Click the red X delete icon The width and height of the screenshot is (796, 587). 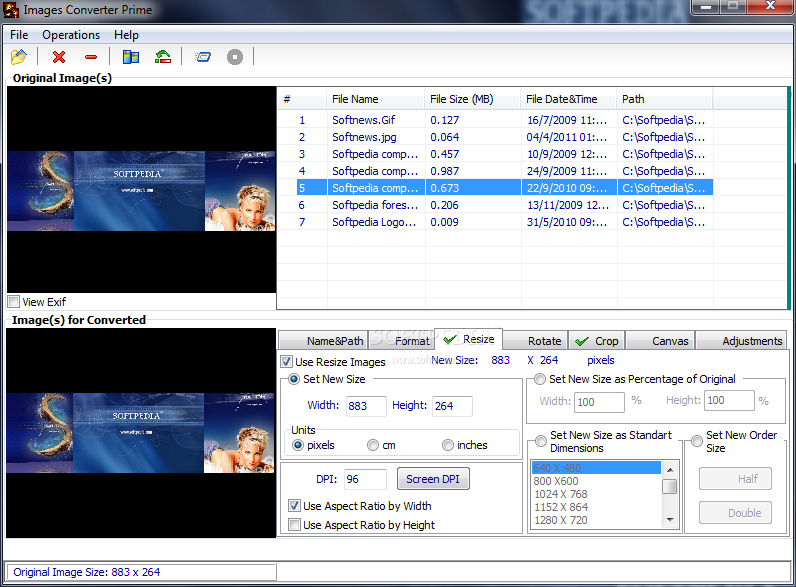[x=59, y=56]
